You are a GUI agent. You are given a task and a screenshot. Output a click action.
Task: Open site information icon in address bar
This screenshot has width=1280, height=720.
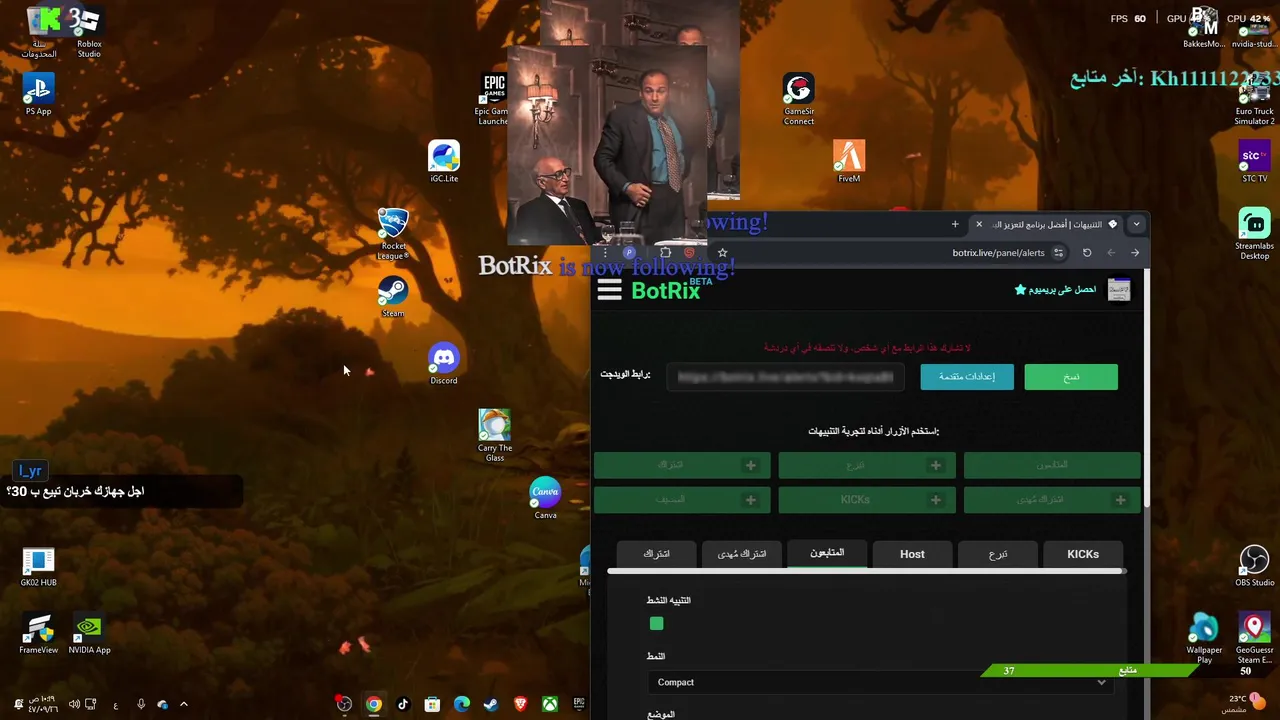click(1058, 253)
